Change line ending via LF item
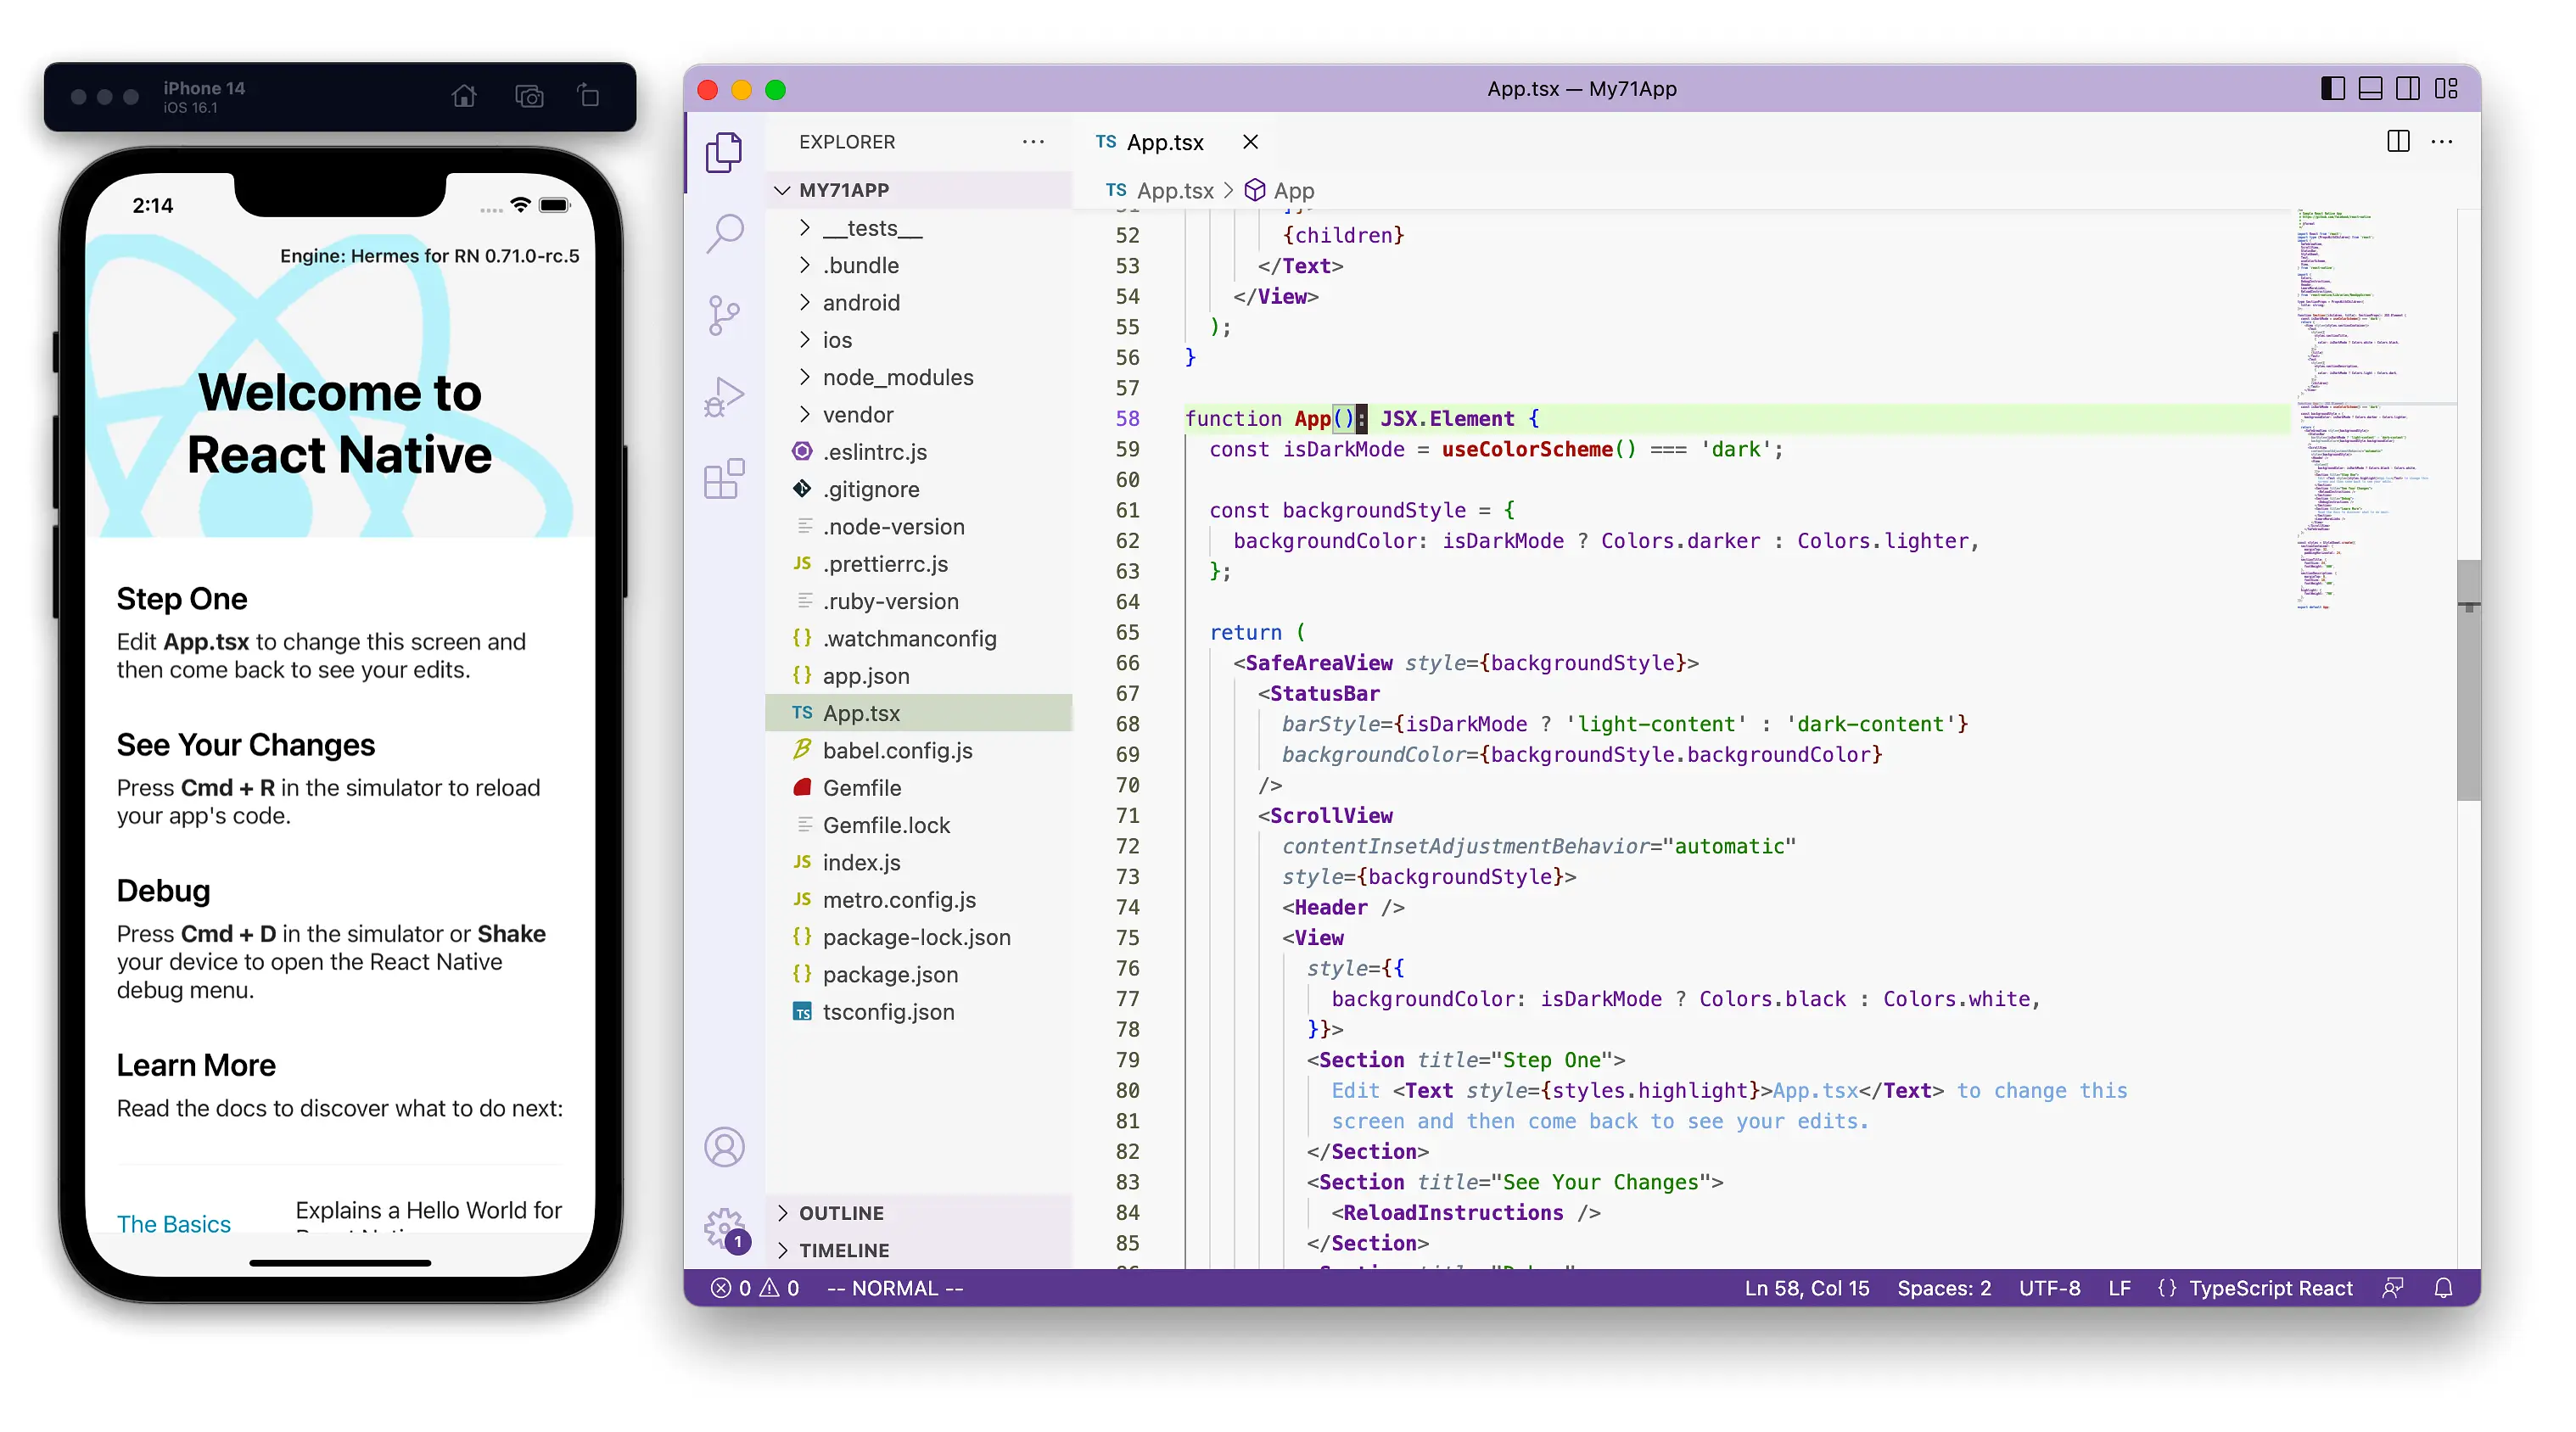 [x=2119, y=1288]
